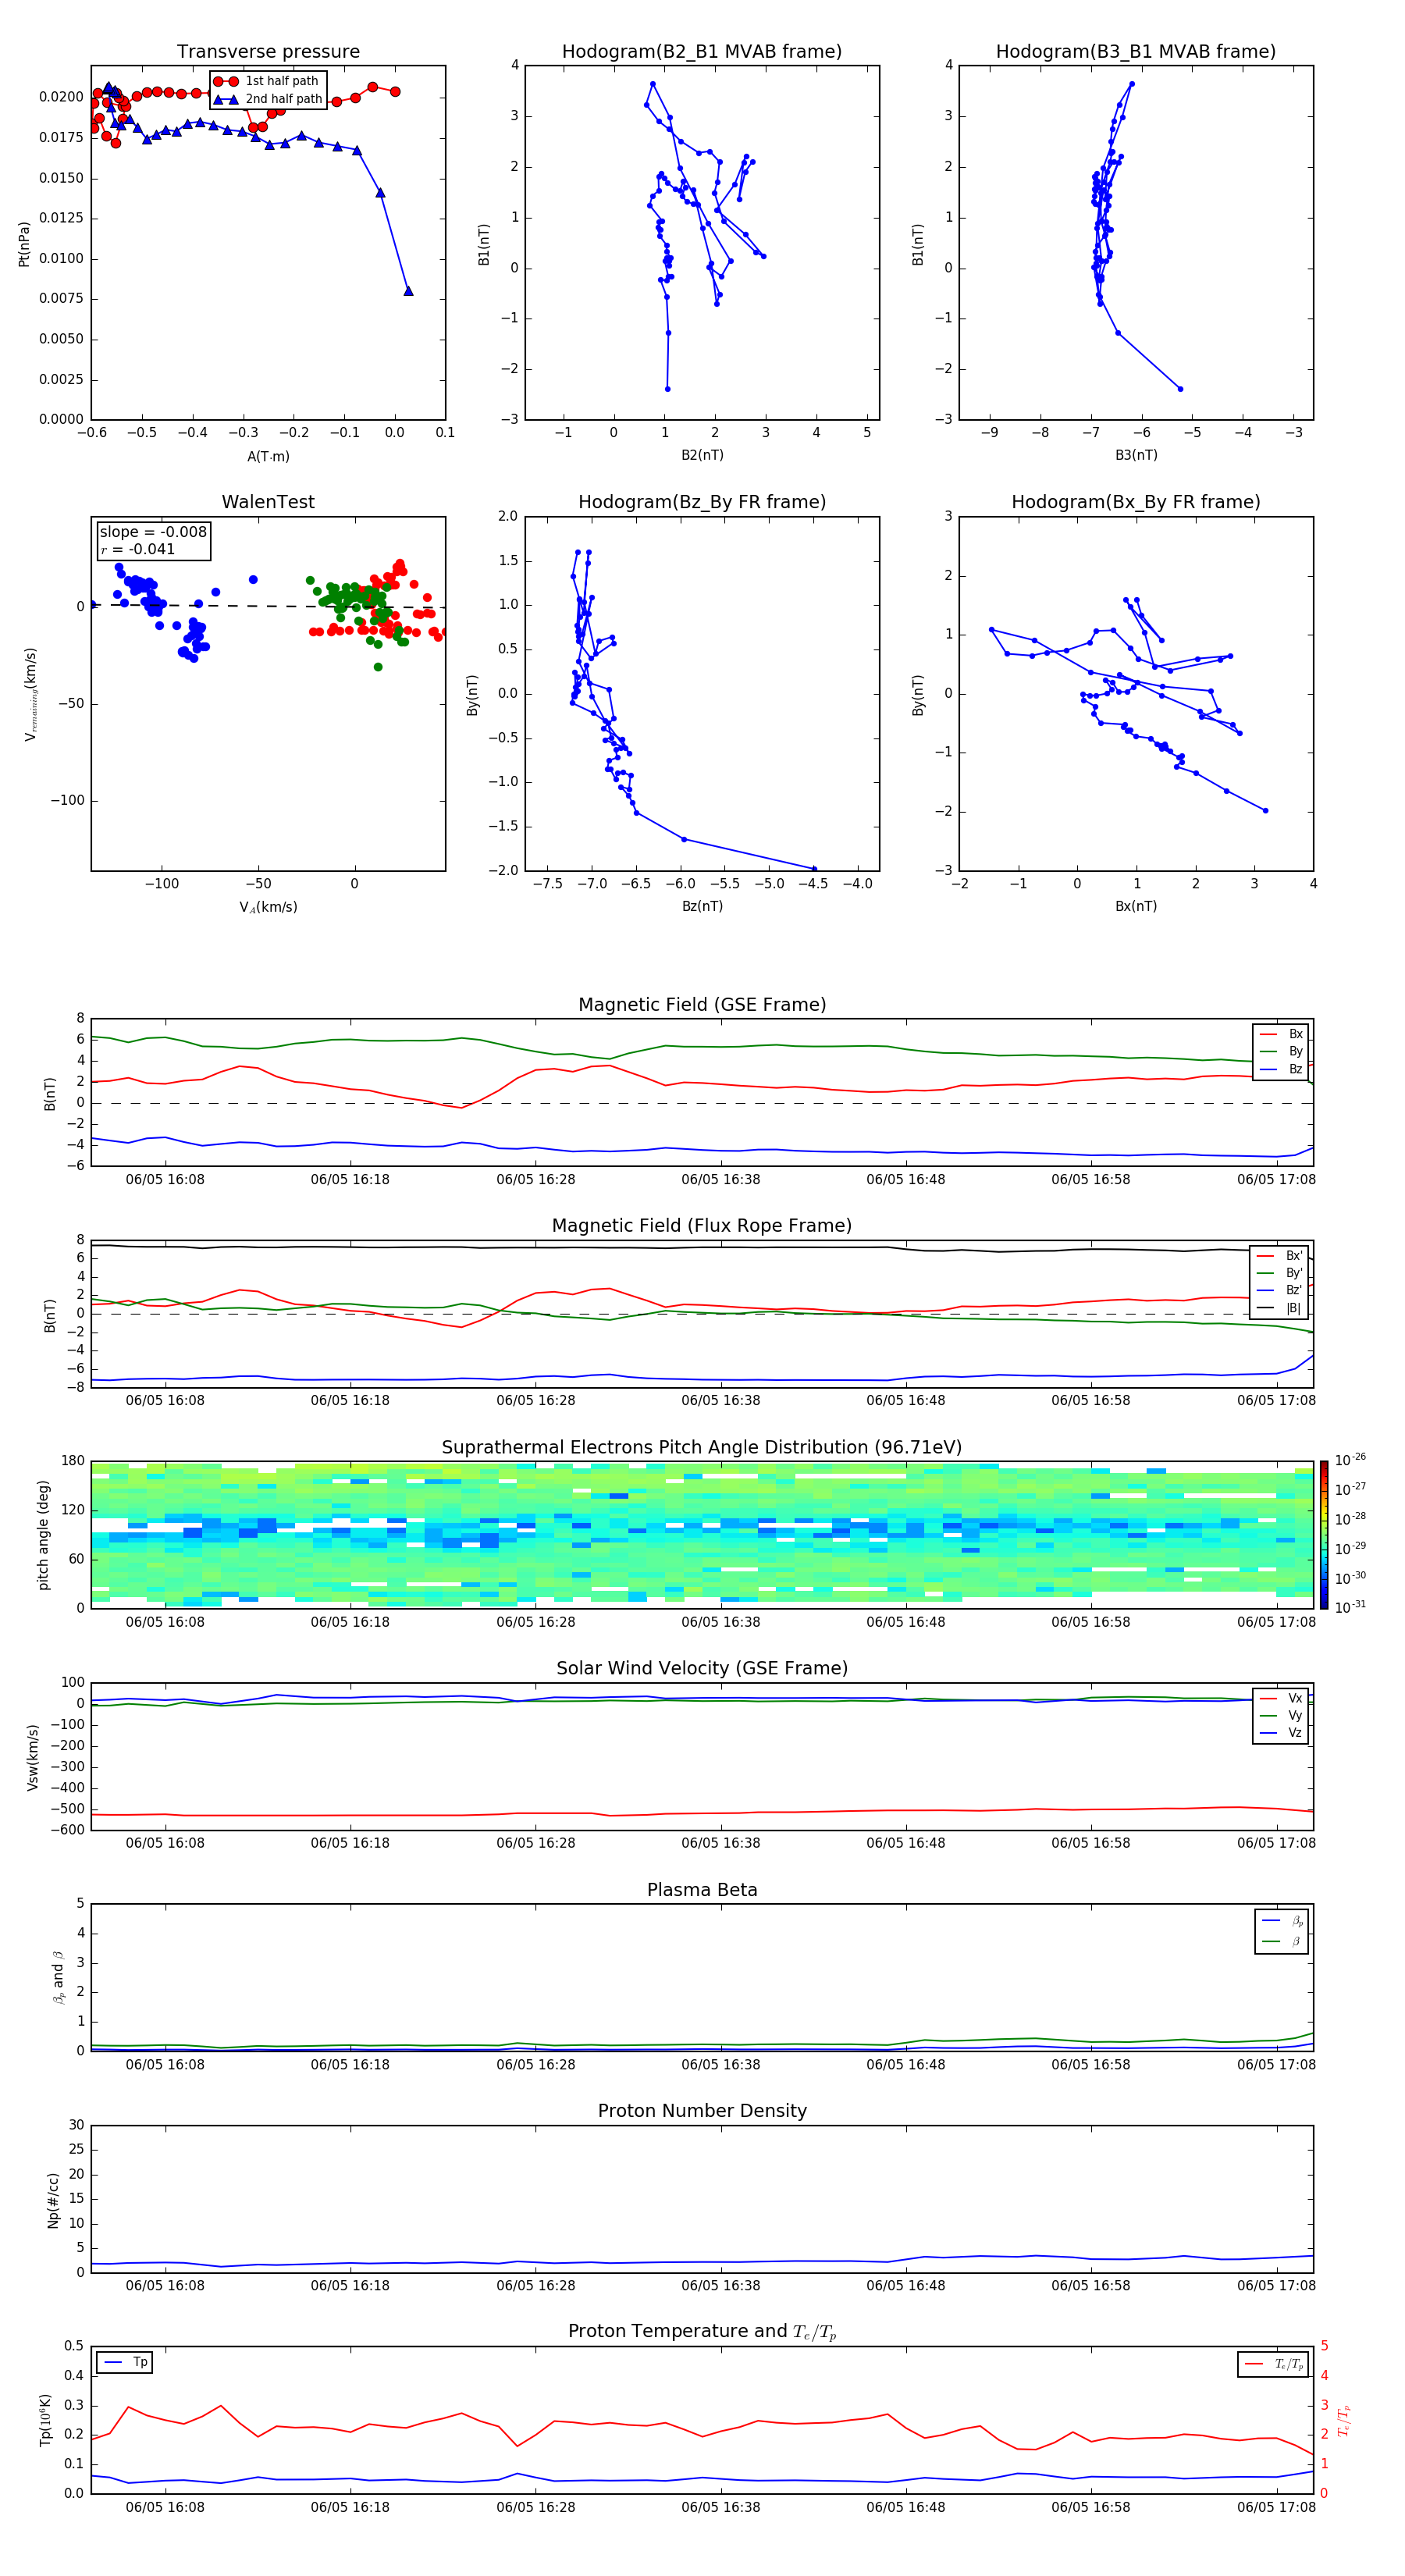1405x2576 pixels.
Task: Select '2nd half path' legend entry
Action: point(268,99)
